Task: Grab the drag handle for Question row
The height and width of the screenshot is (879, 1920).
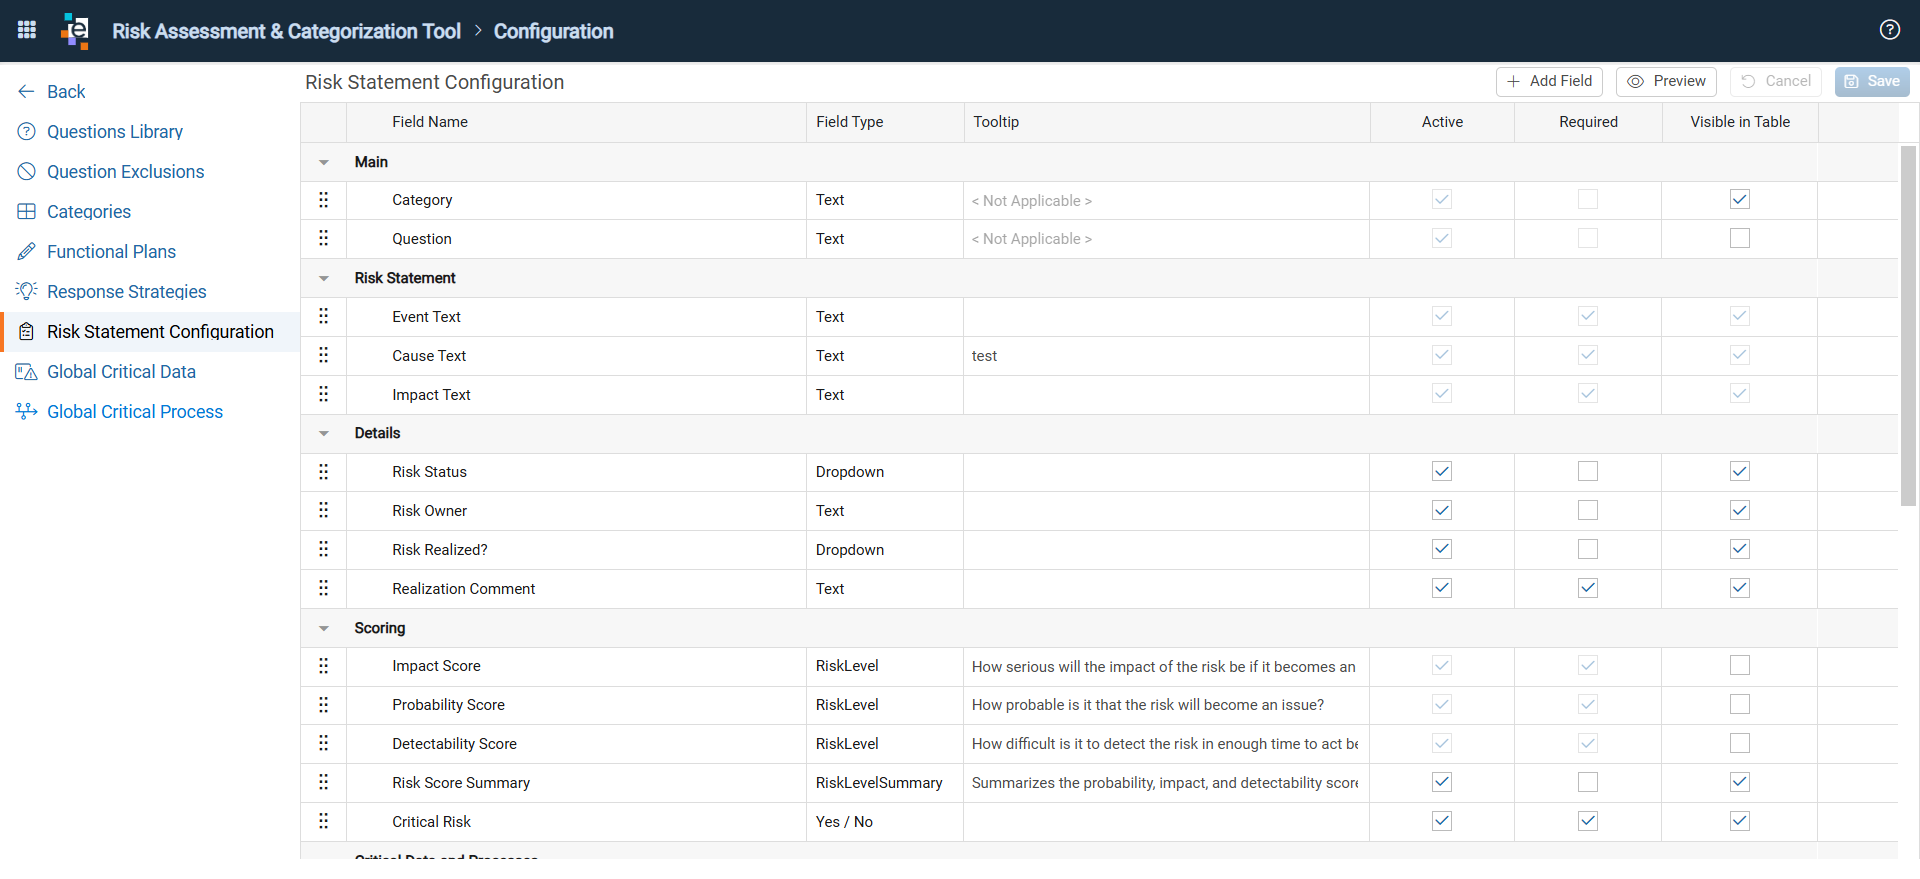Action: (323, 238)
